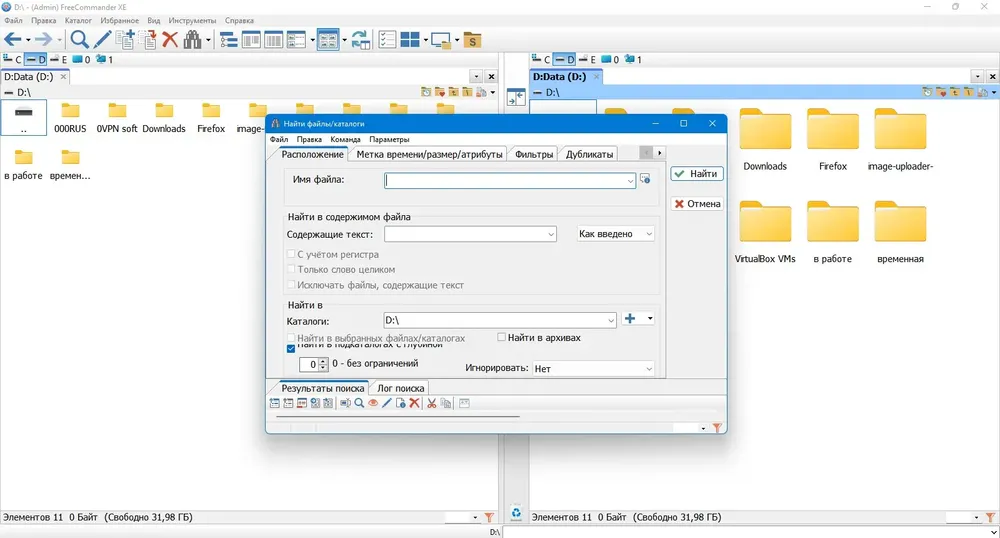Viewport: 1000px width, 538px height.
Task: Expand the 'Содержащие текст' dropdown
Action: click(551, 235)
